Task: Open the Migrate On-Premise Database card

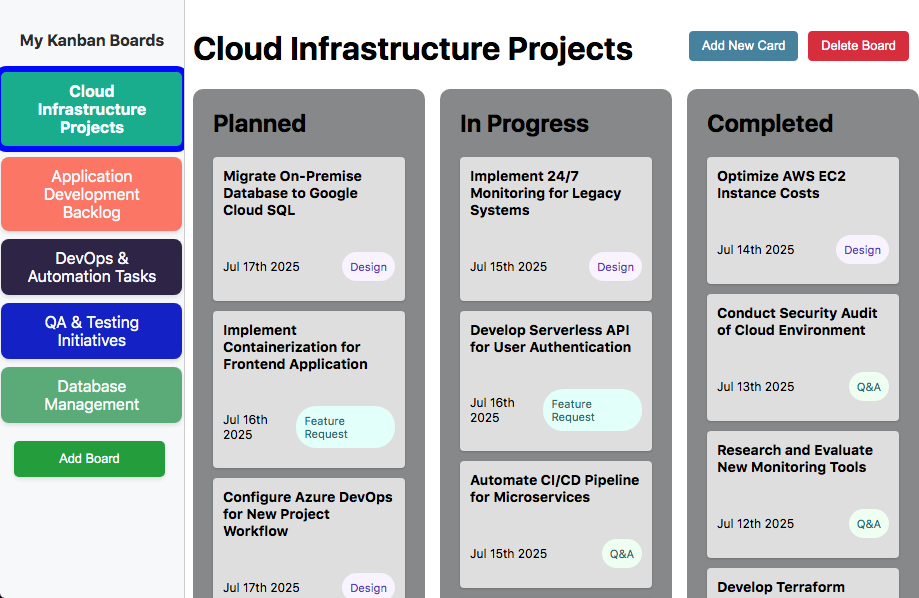Action: 309,229
